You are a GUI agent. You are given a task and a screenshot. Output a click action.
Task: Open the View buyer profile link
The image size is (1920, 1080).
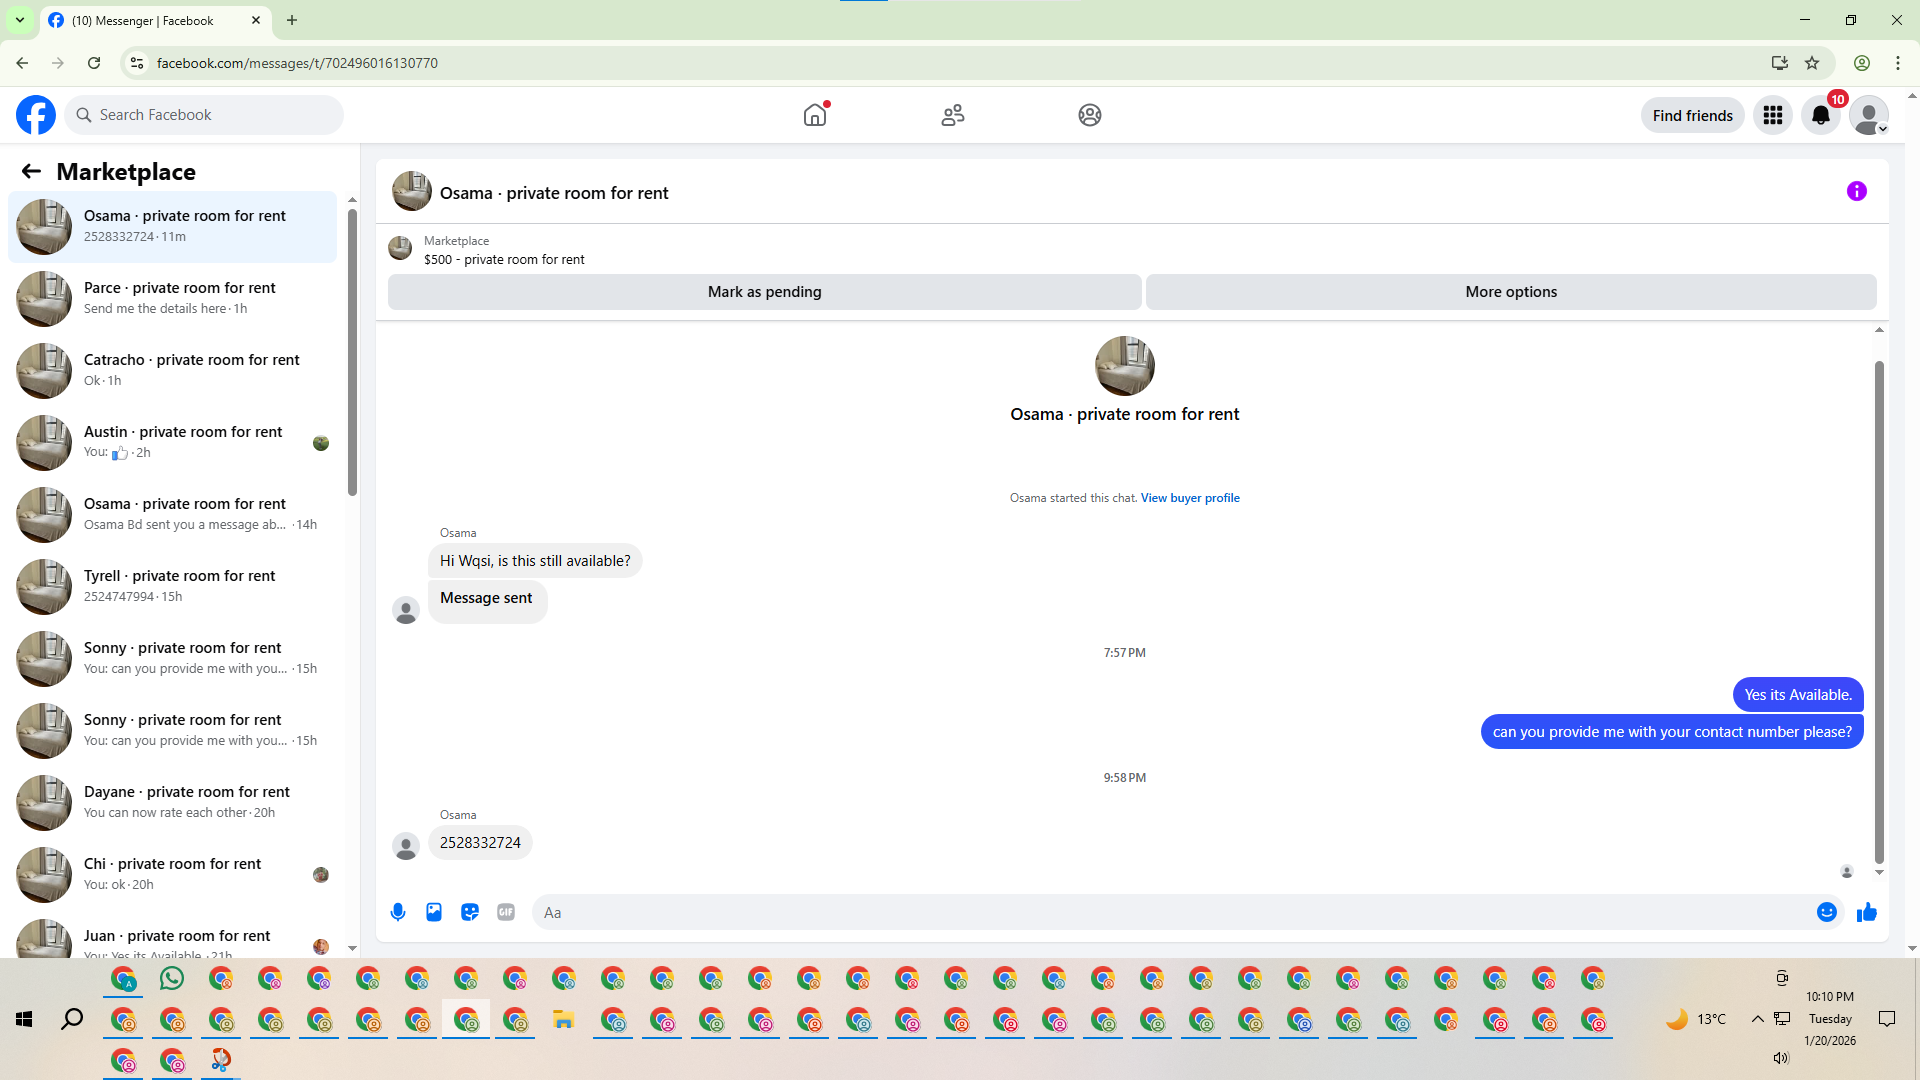click(1190, 498)
